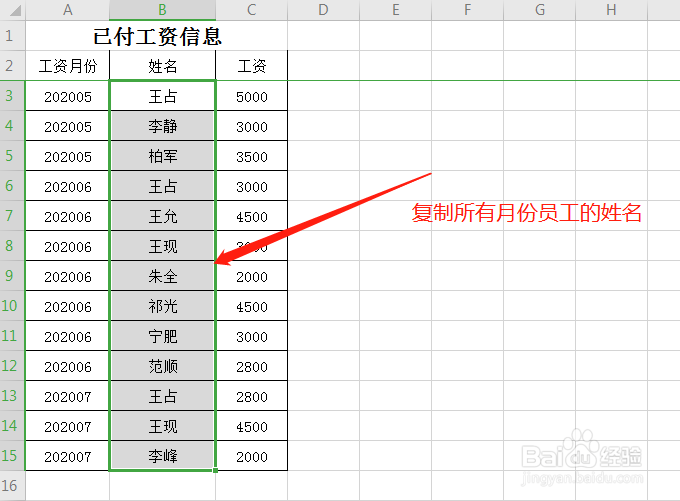Select column A header
The width and height of the screenshot is (680, 501).
click(x=67, y=10)
